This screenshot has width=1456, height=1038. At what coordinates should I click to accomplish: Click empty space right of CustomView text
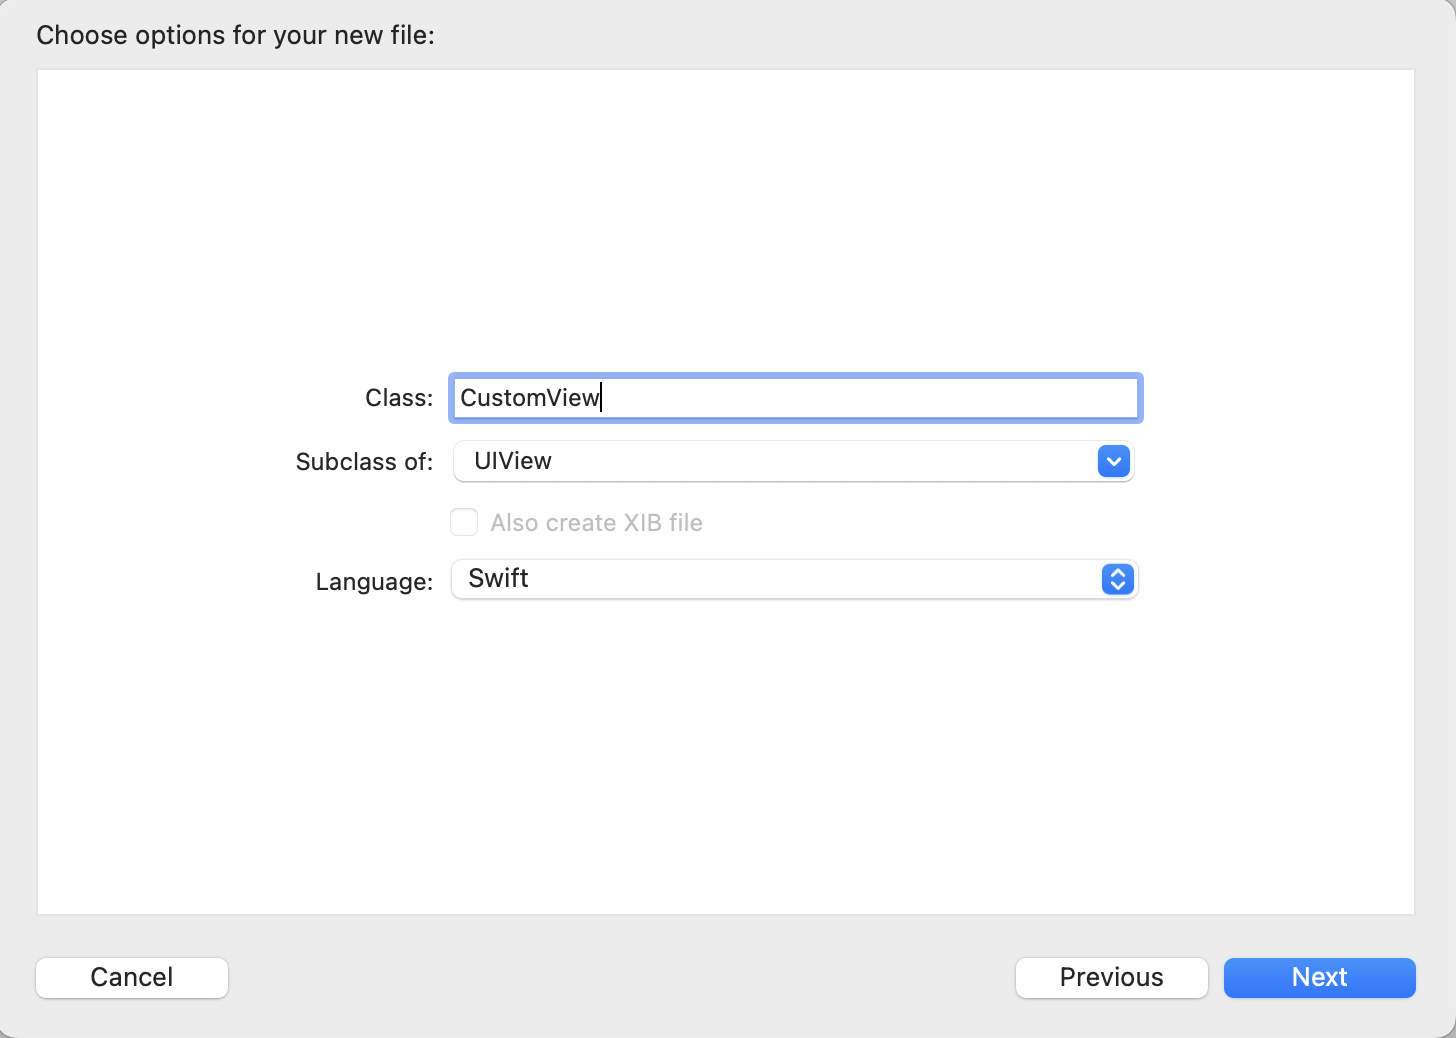870,398
